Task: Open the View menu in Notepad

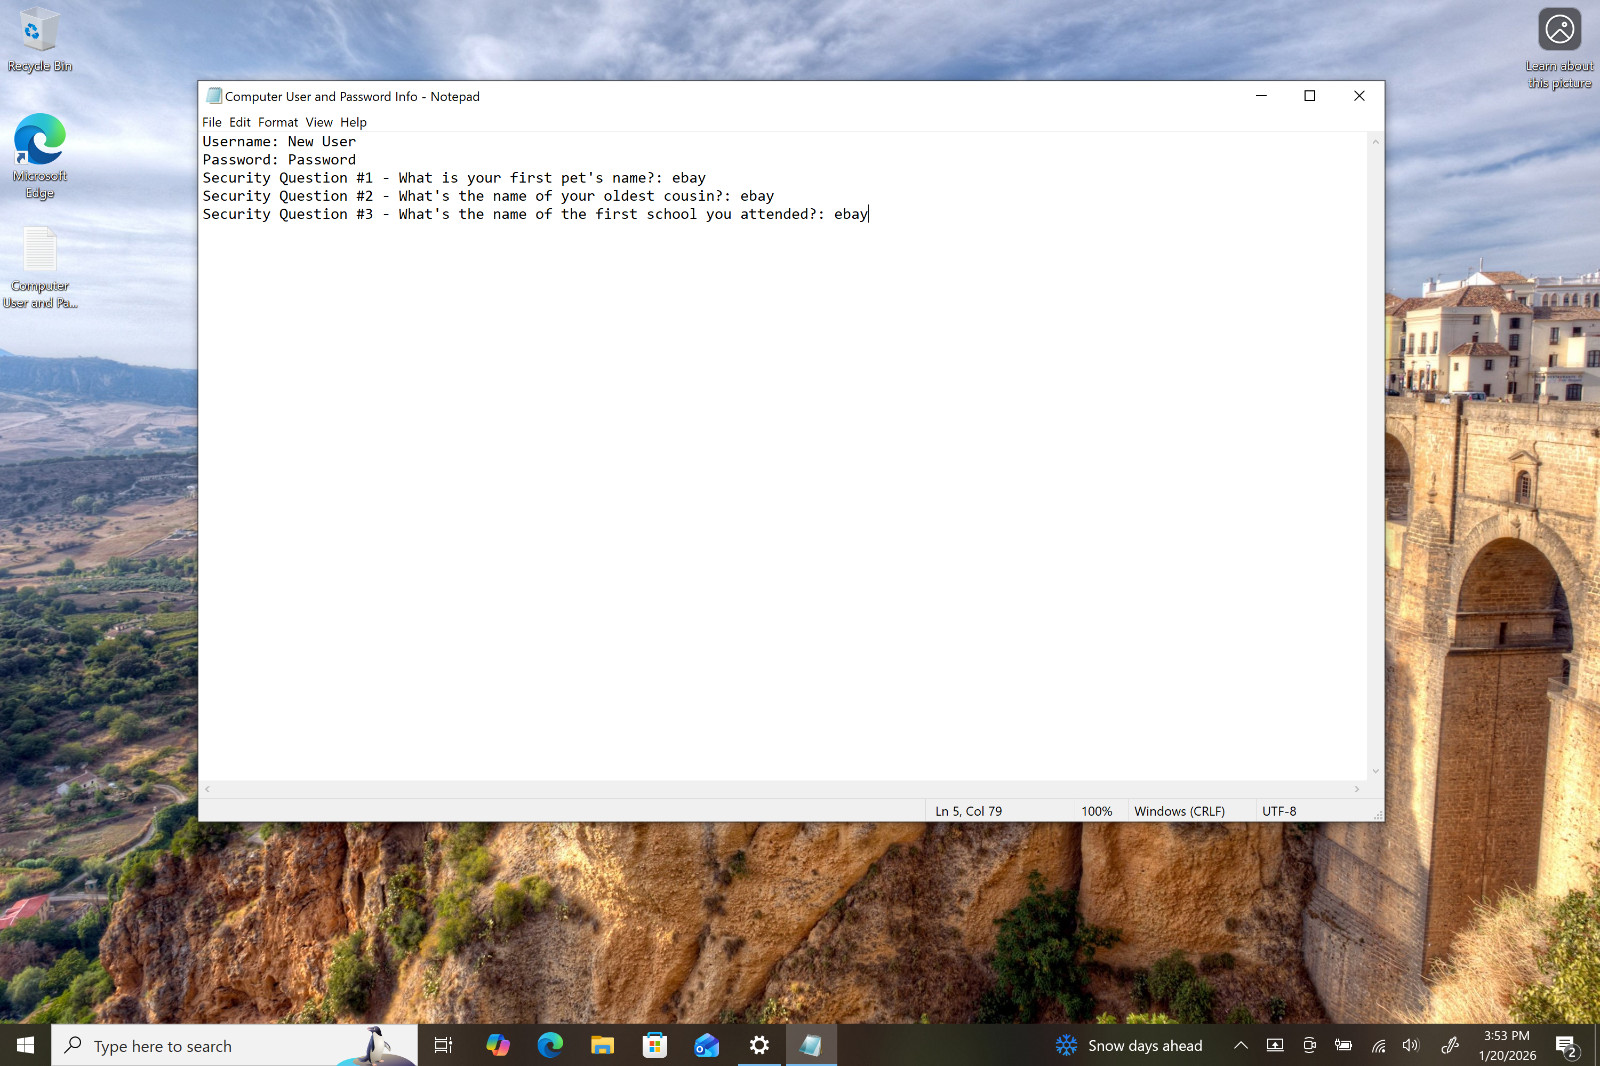Action: pyautogui.click(x=319, y=122)
